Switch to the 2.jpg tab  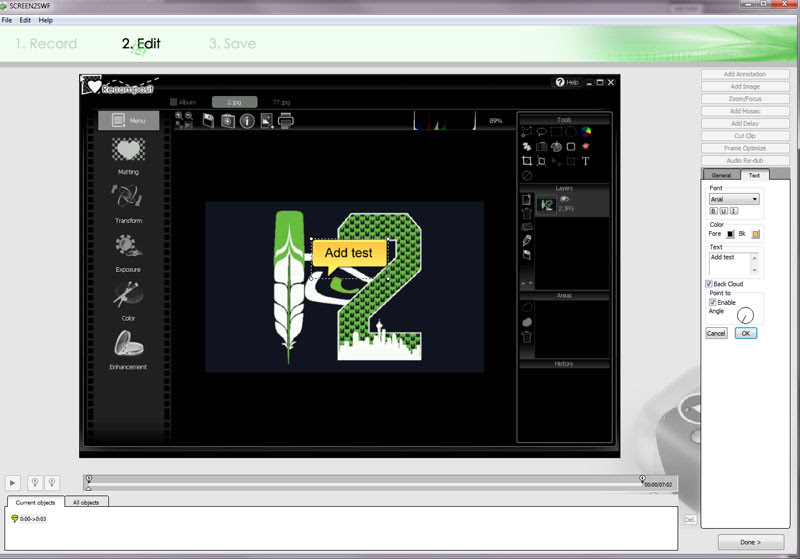coord(234,102)
